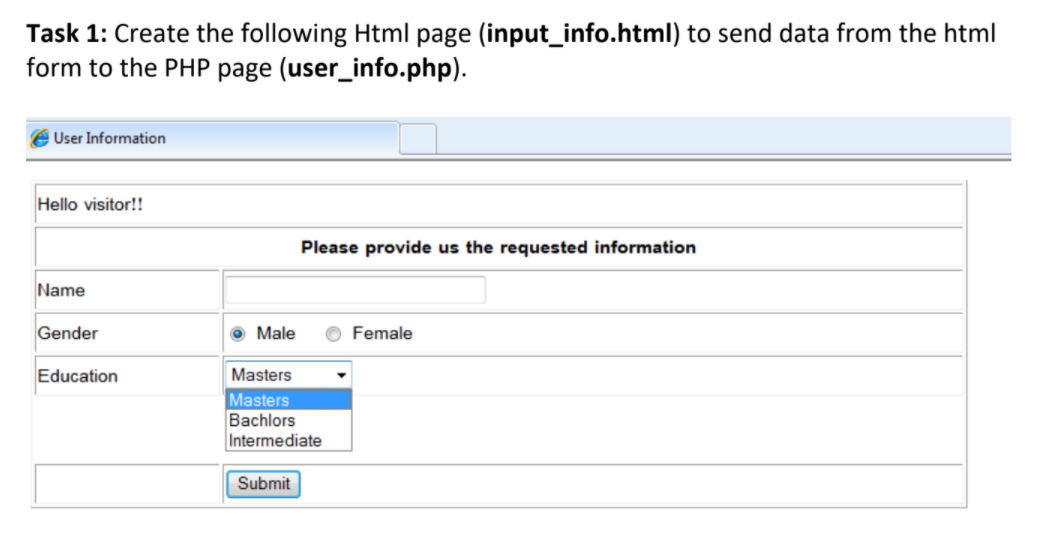This screenshot has height=560, width=1055.
Task: Click the "Hello visitor!!" text
Action: [x=90, y=205]
